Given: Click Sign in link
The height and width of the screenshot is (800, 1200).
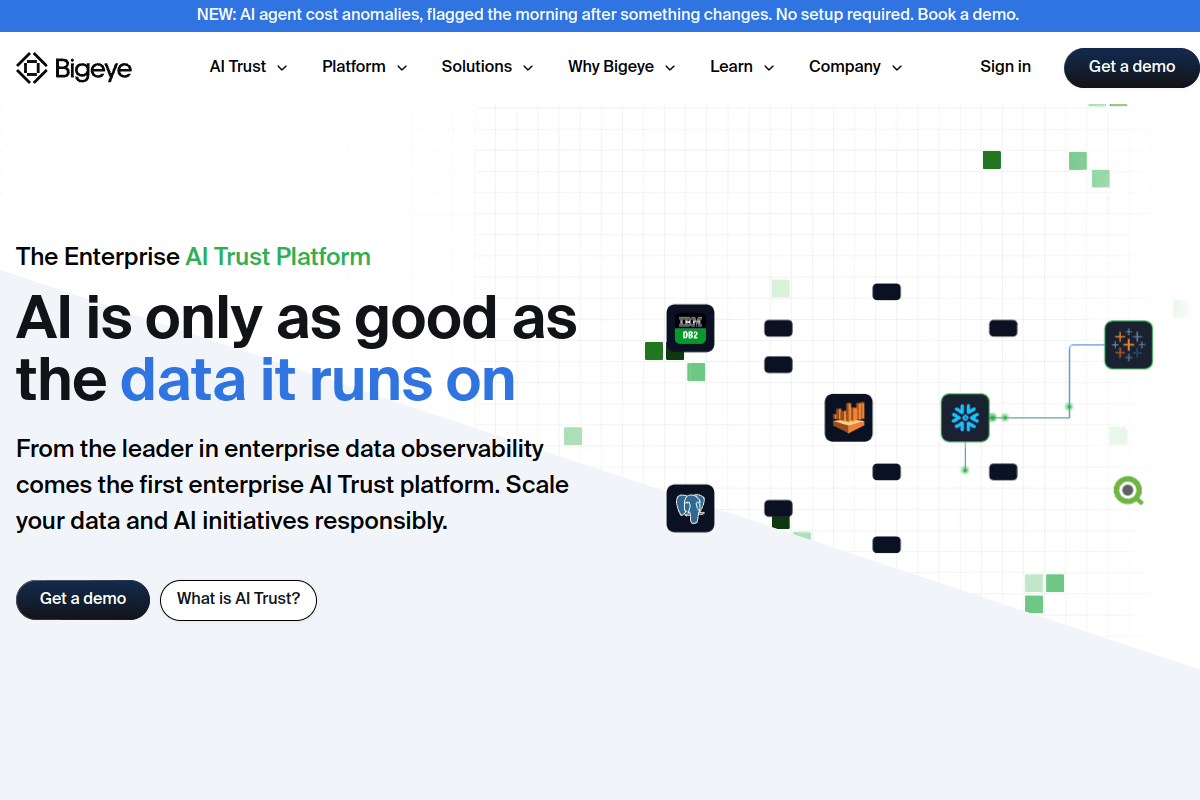Looking at the screenshot, I should coord(1006,67).
